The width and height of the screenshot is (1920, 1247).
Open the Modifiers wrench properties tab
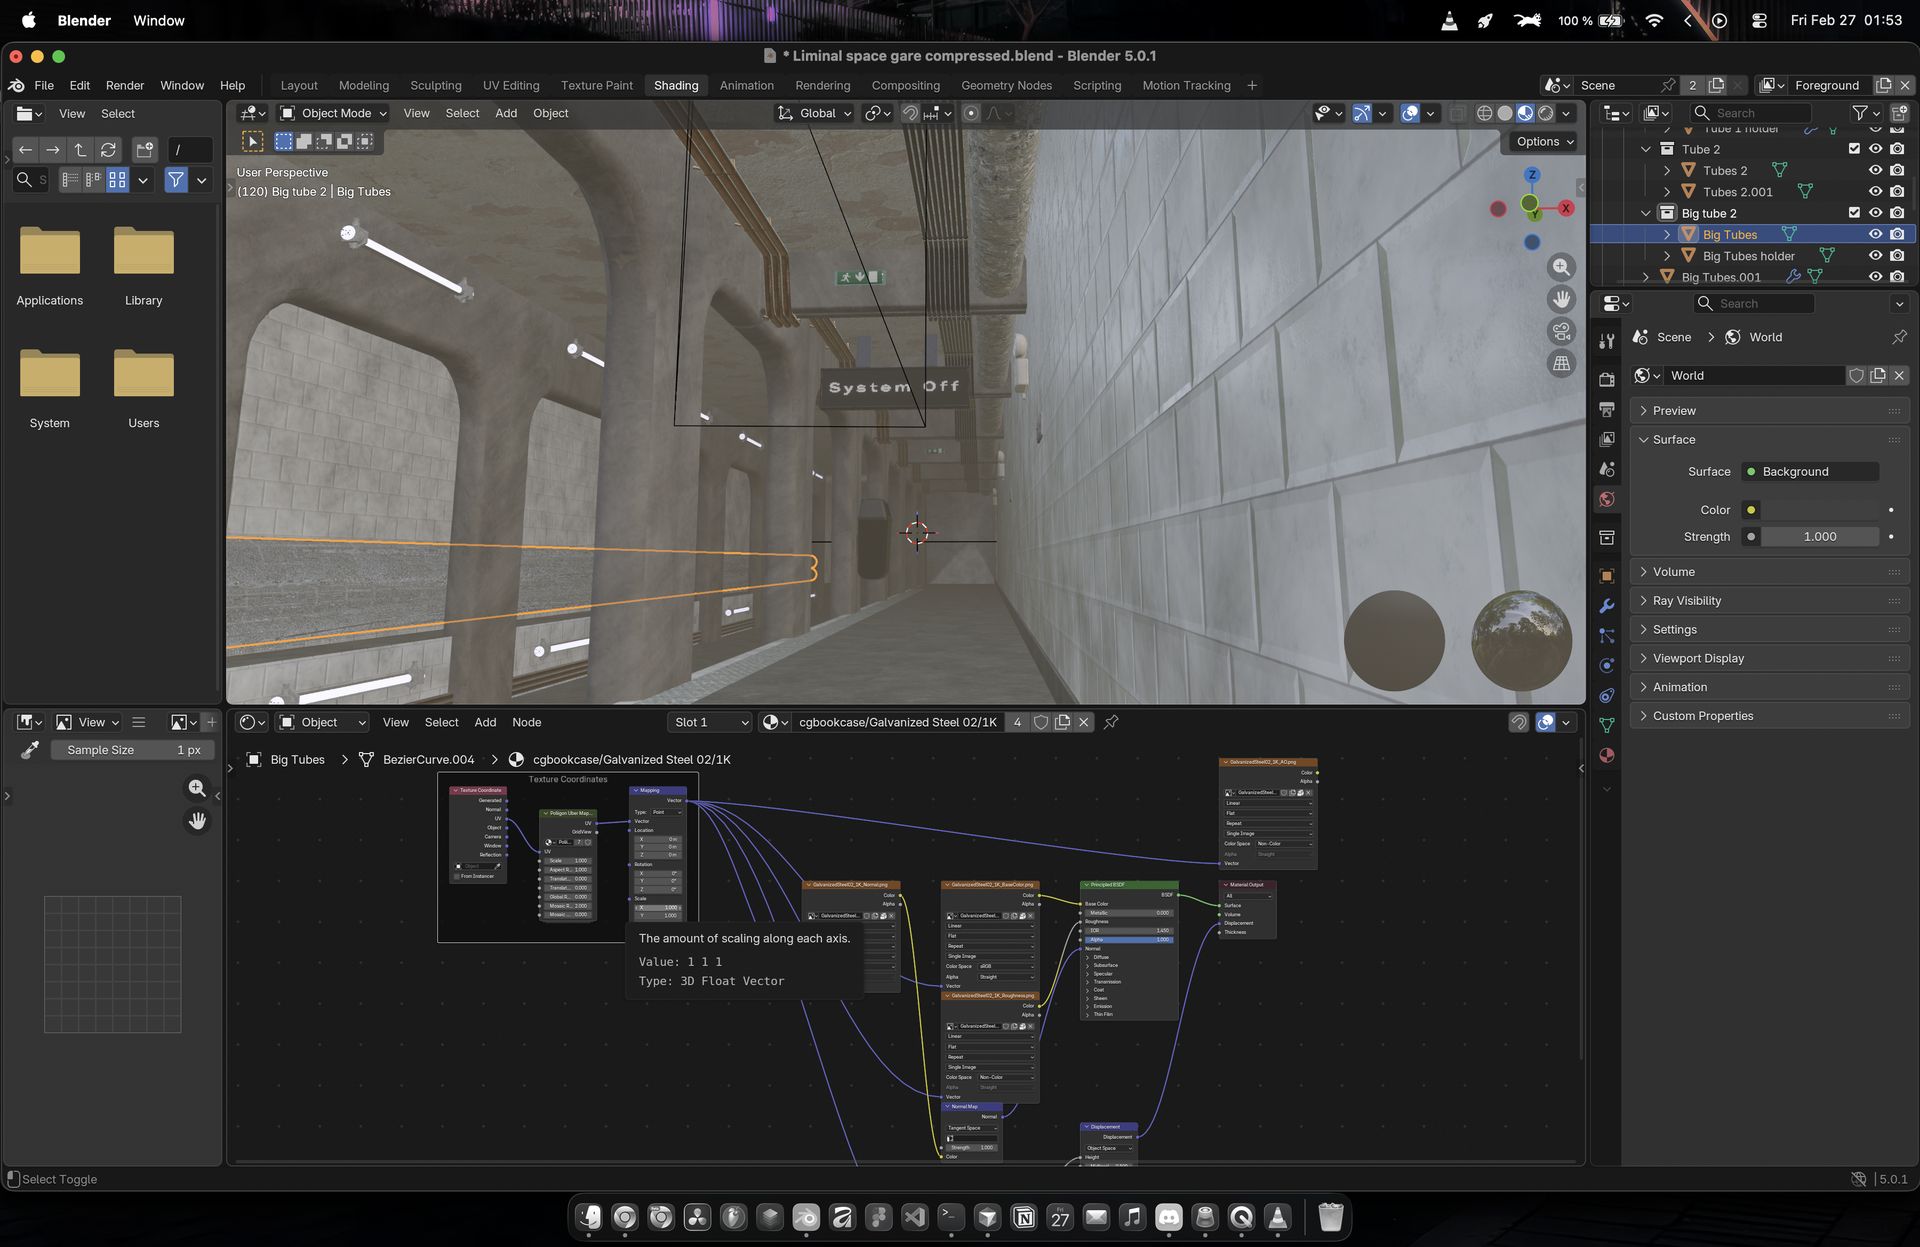pyautogui.click(x=1607, y=606)
